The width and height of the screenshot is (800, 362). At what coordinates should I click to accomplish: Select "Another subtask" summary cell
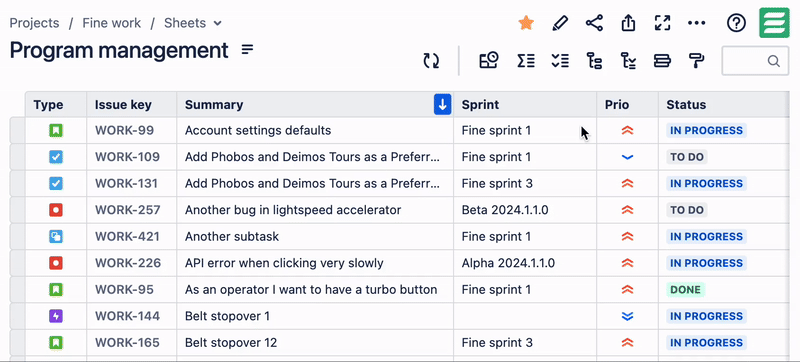(x=315, y=237)
